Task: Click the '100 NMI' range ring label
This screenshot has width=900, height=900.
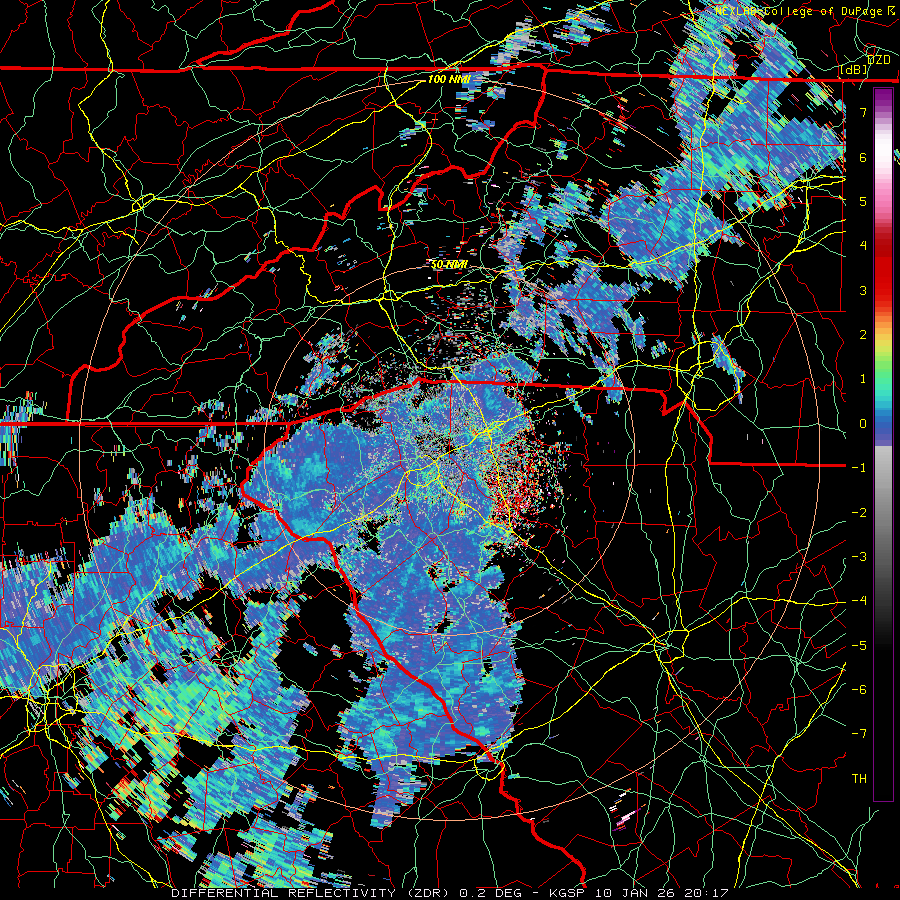Action: pos(449,79)
